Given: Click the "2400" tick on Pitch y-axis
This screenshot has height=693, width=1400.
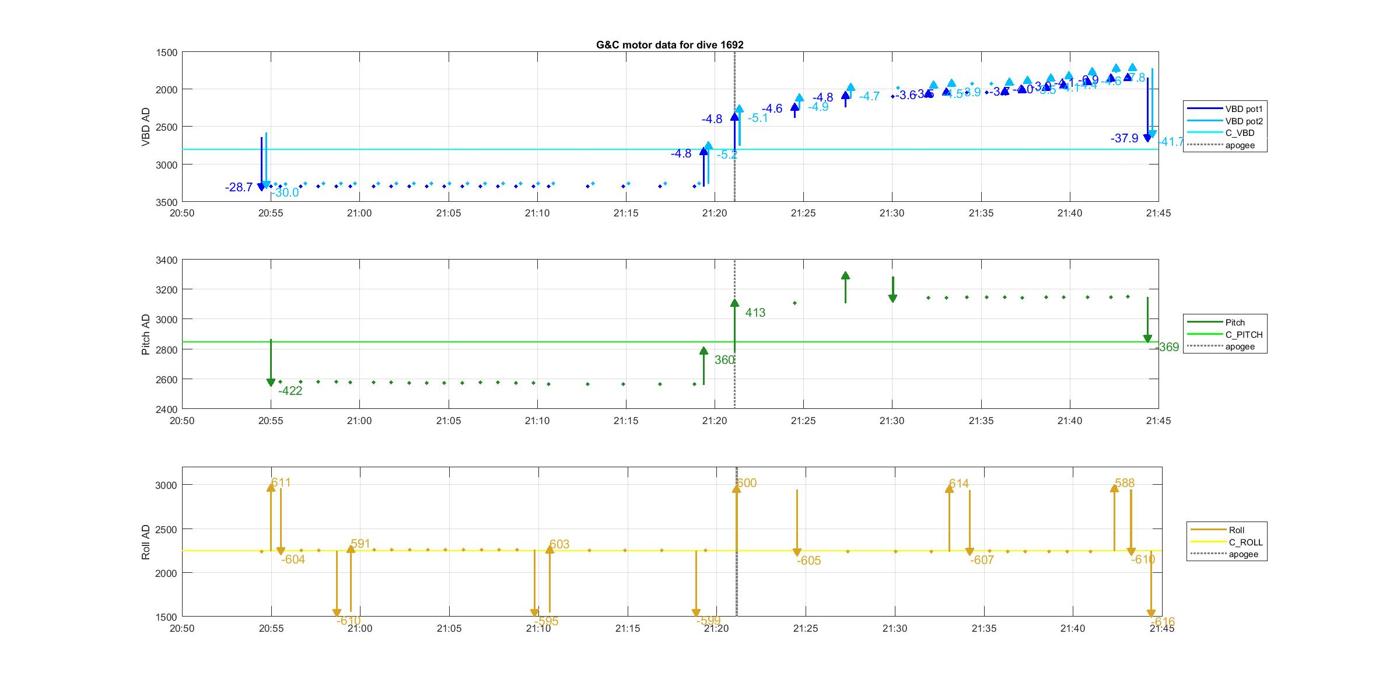Looking at the screenshot, I should coord(166,409).
